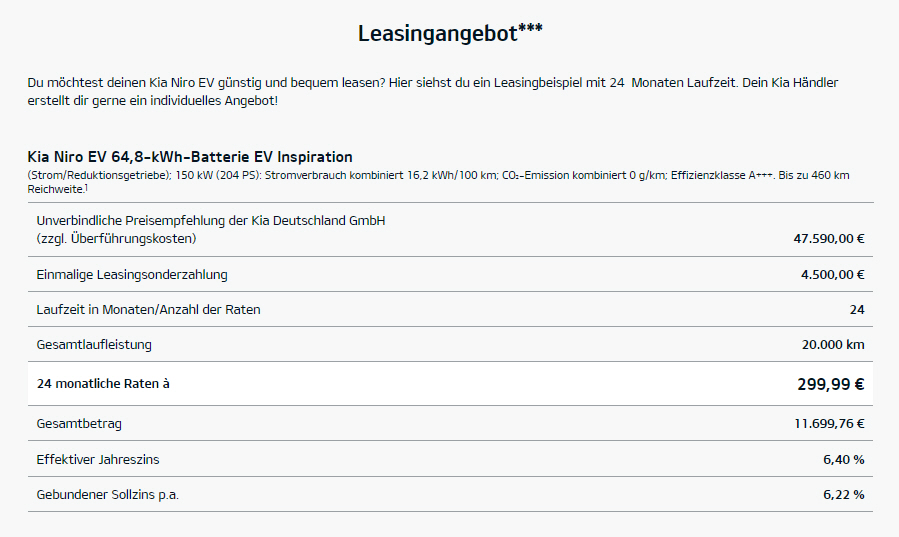Click the Effektiver Jahreszins label

tap(98, 459)
